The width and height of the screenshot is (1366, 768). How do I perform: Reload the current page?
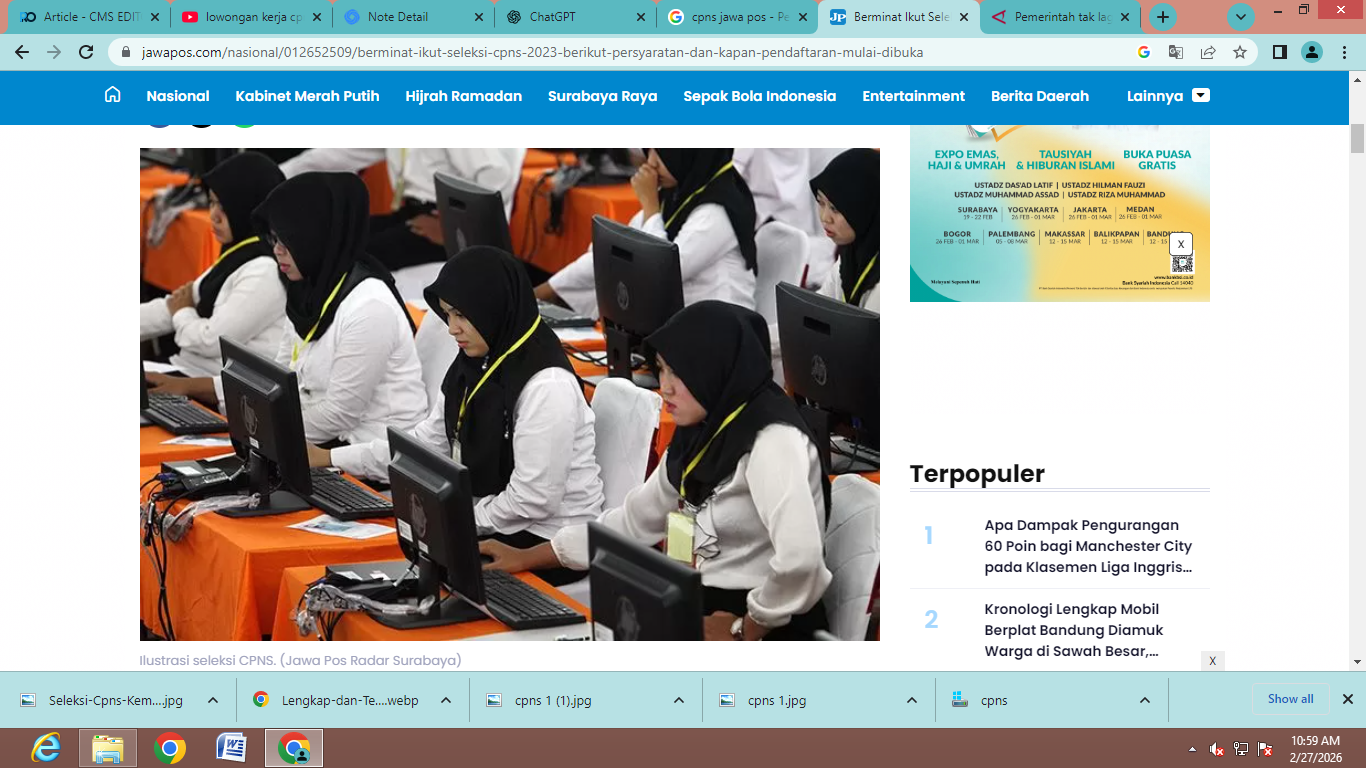pyautogui.click(x=87, y=52)
